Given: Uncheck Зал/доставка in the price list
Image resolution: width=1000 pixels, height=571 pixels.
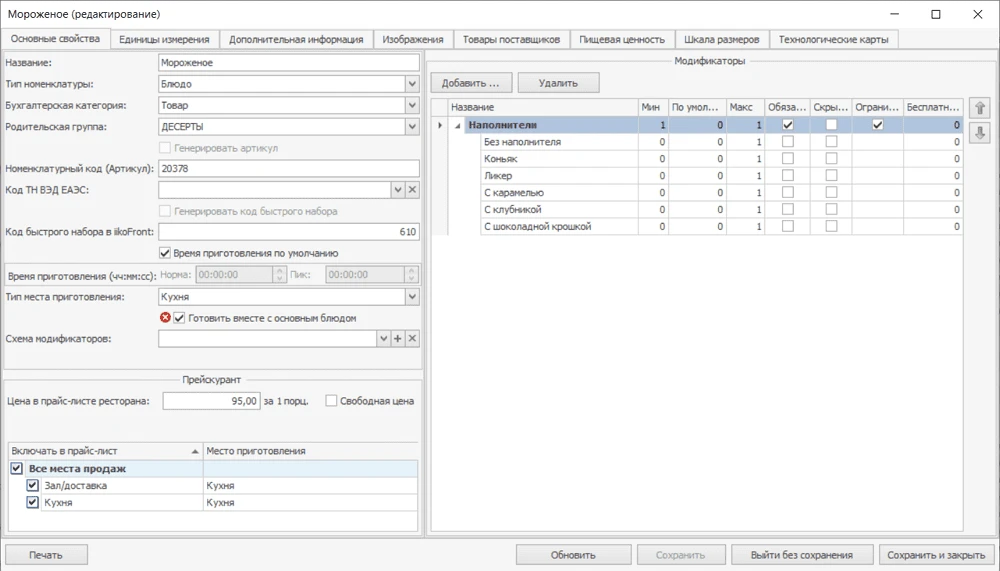Looking at the screenshot, I should tap(32, 485).
